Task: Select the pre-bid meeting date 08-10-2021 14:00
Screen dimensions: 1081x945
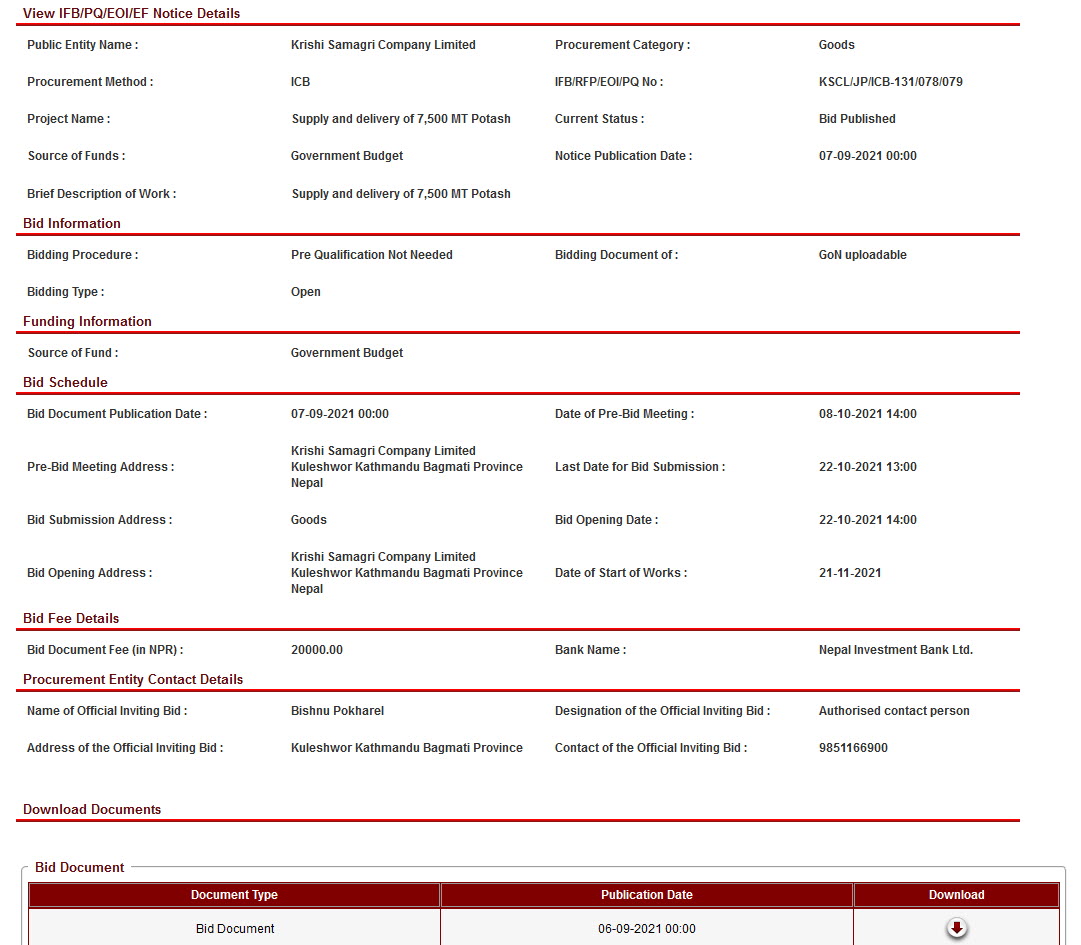Action: 867,414
